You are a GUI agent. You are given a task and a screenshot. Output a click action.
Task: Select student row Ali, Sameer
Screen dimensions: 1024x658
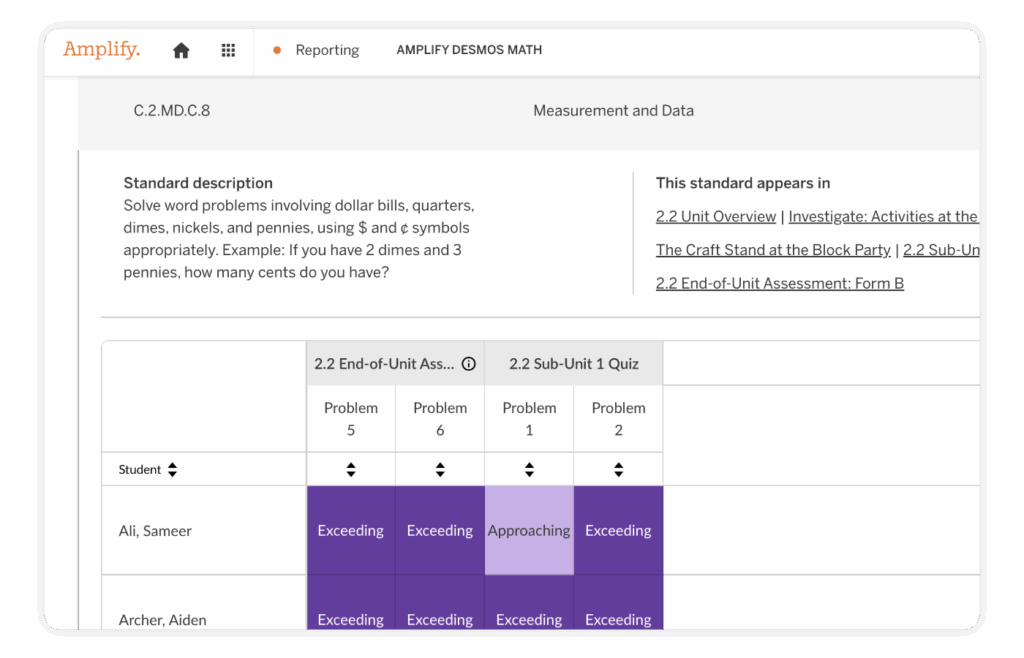click(x=155, y=531)
